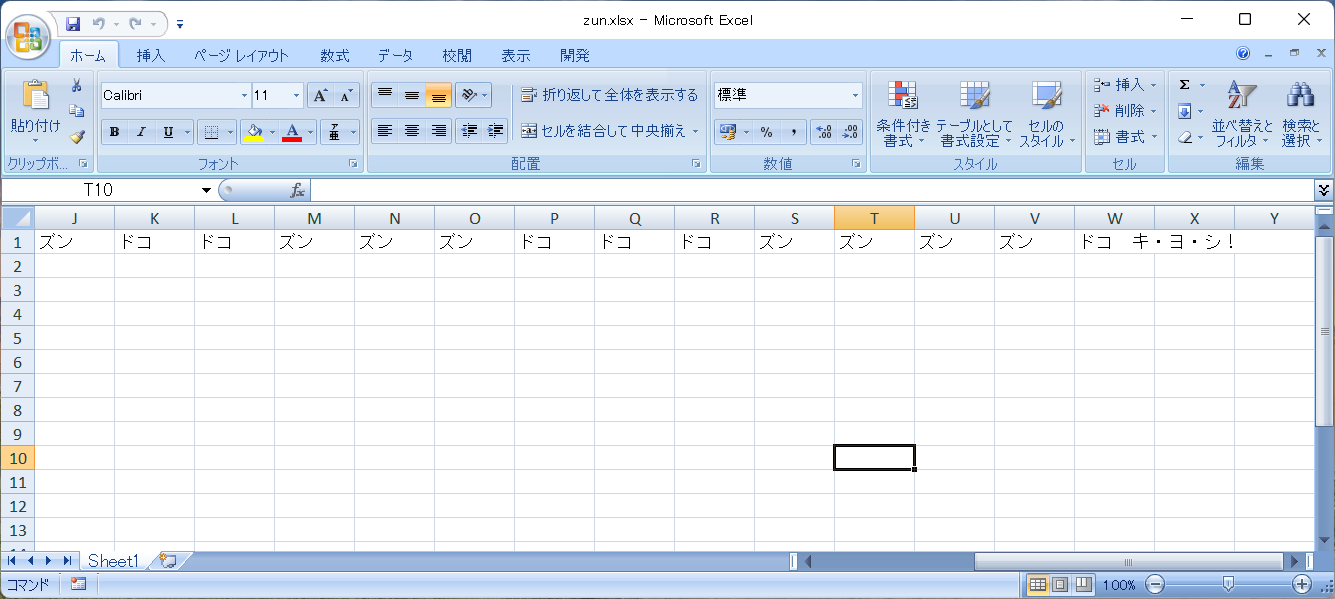Select column T header
The image size is (1335, 599).
pyautogui.click(x=874, y=218)
